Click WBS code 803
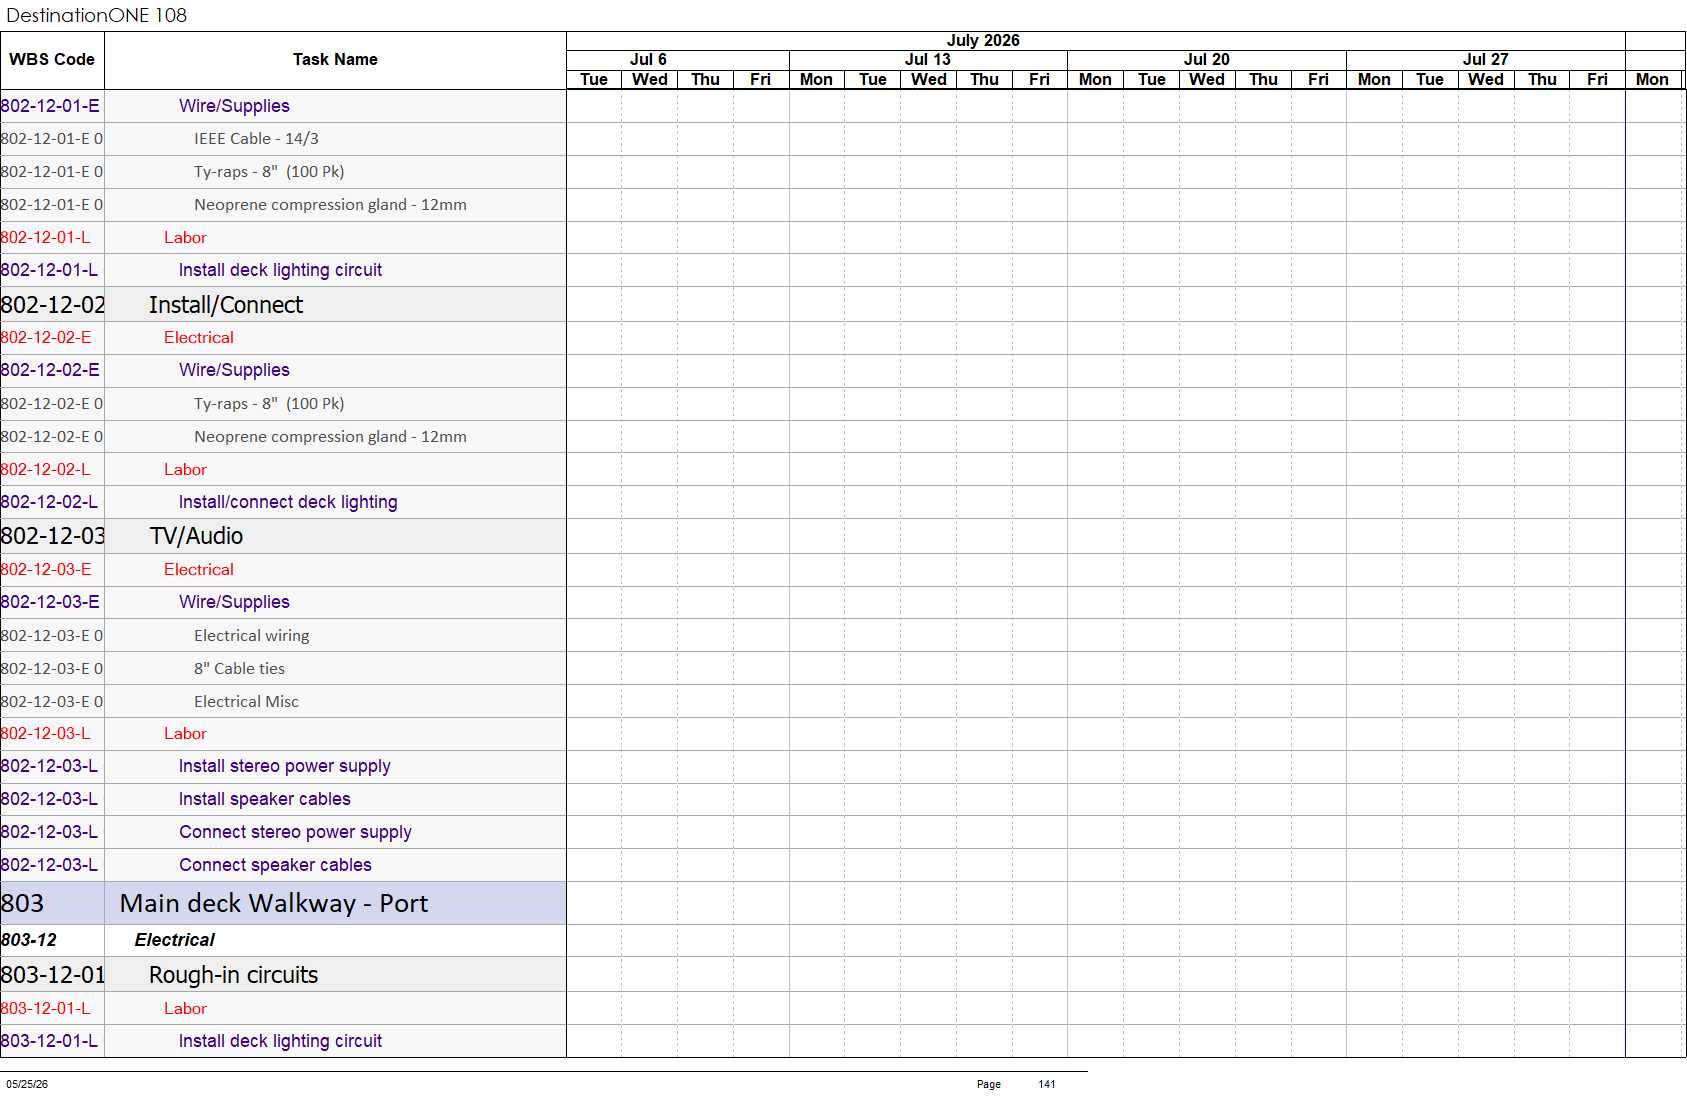The image size is (1687, 1097). pyautogui.click(x=22, y=904)
